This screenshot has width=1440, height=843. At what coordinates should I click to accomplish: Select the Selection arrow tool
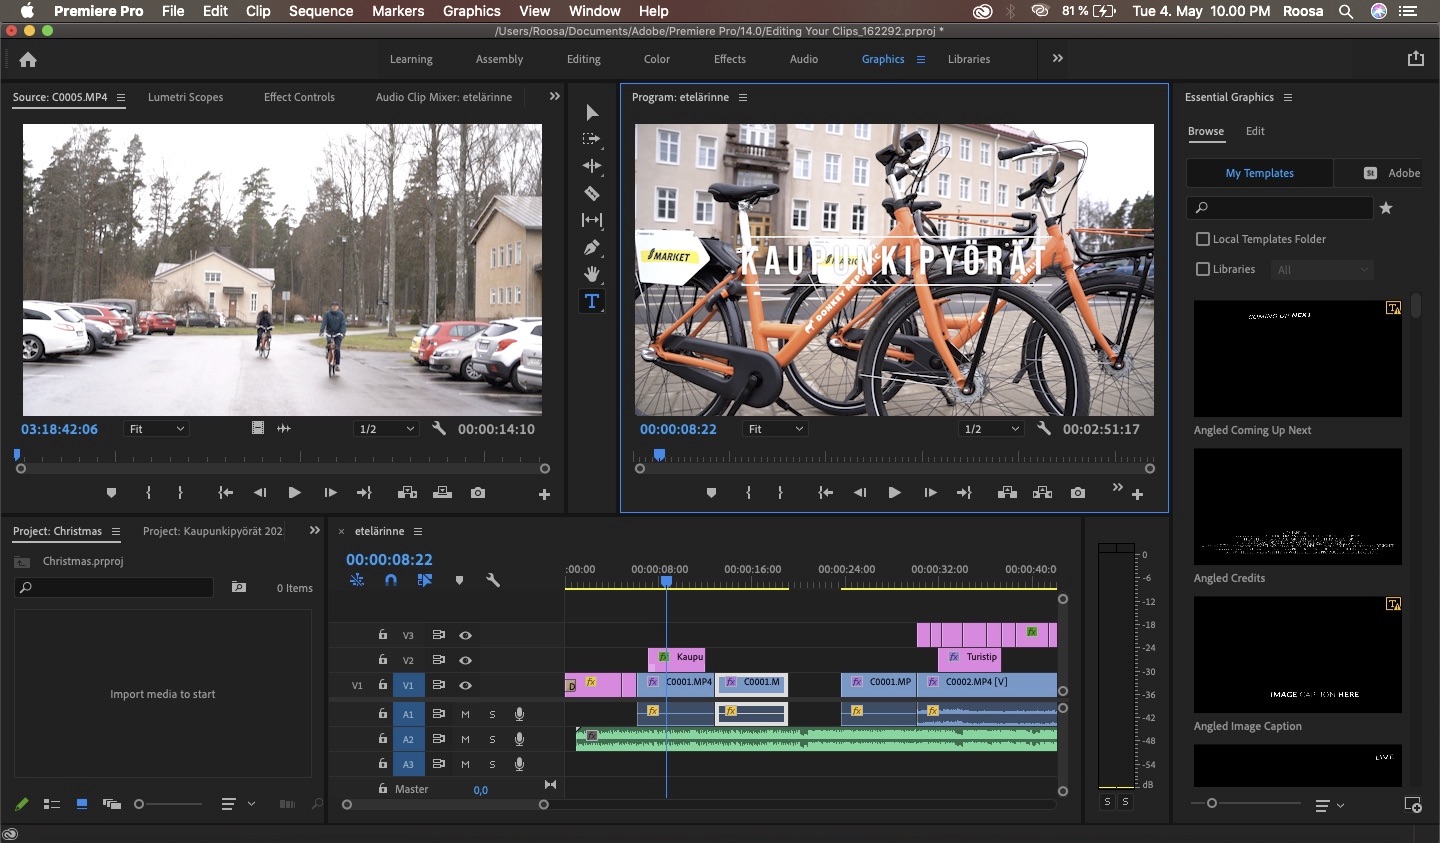[592, 112]
